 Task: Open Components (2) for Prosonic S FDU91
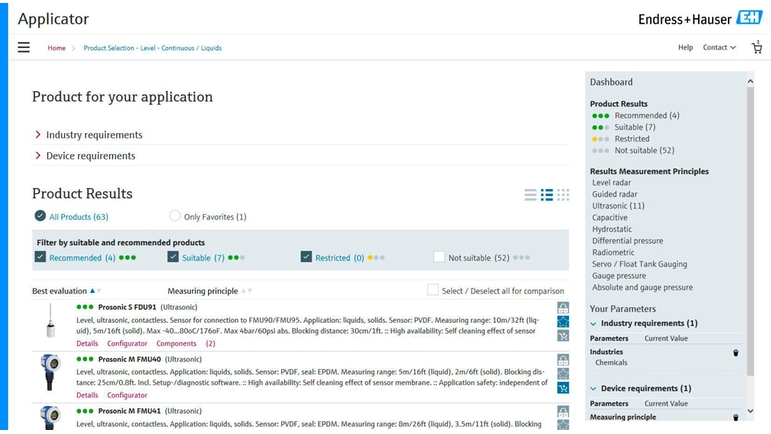tap(186, 344)
